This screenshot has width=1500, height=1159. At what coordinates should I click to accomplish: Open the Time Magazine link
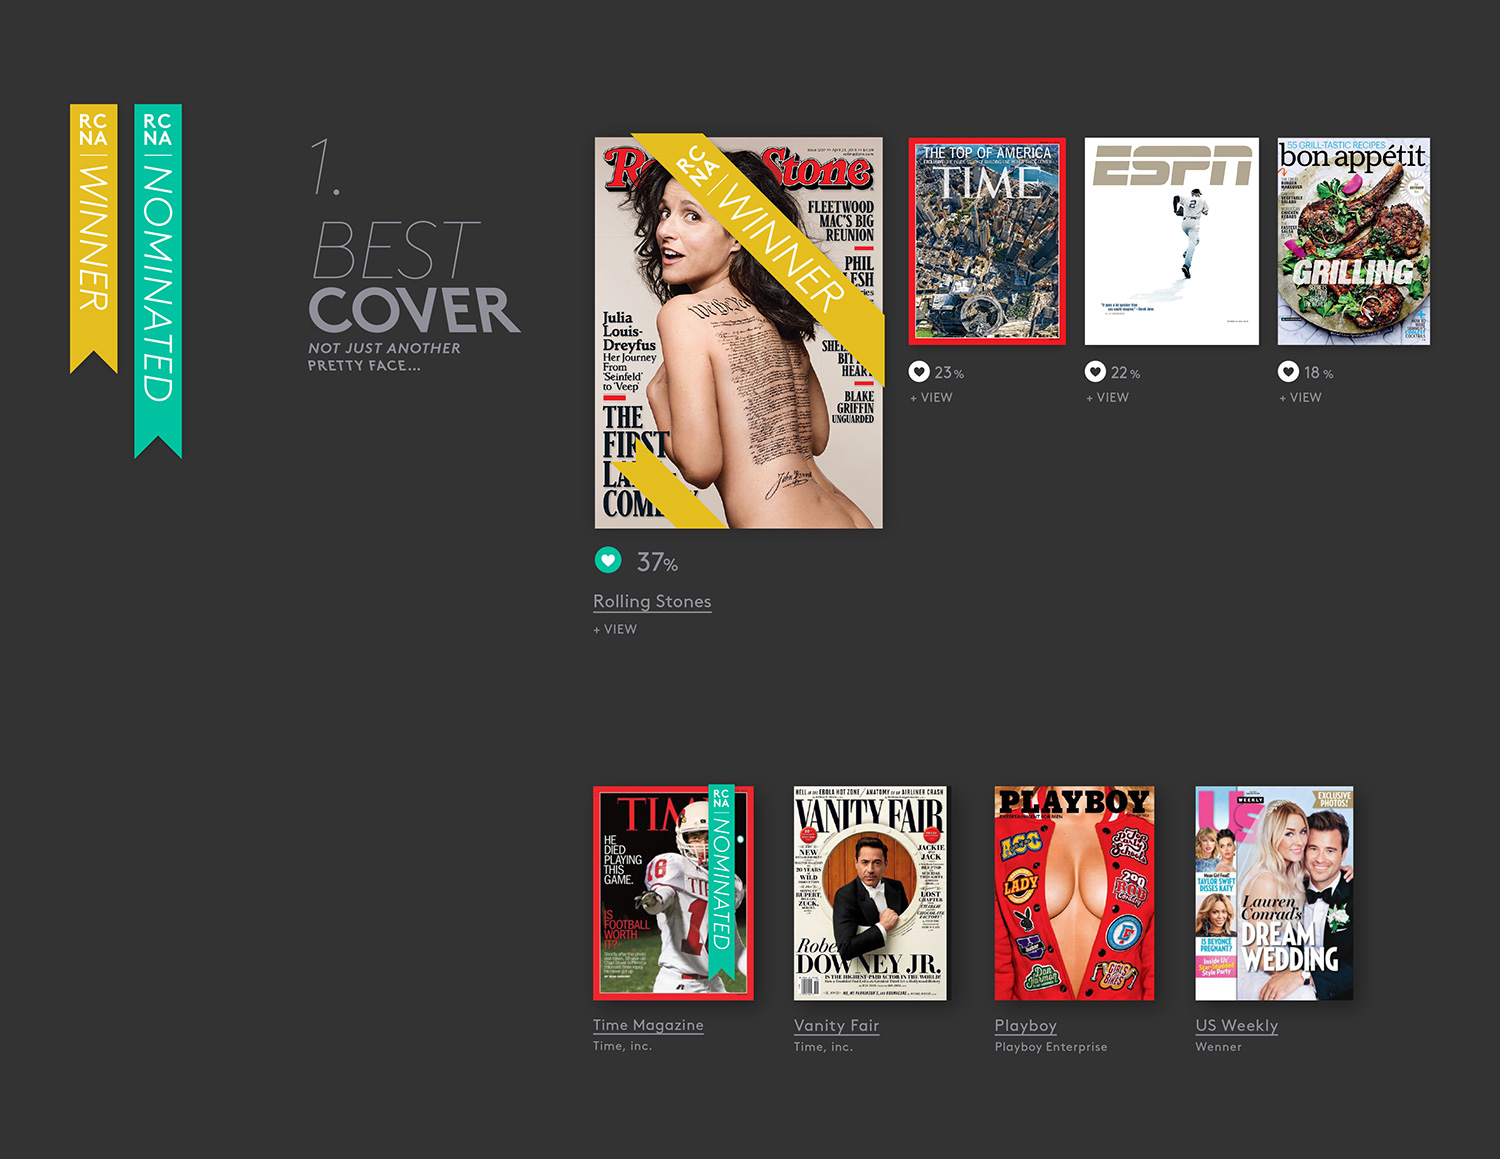point(648,1025)
